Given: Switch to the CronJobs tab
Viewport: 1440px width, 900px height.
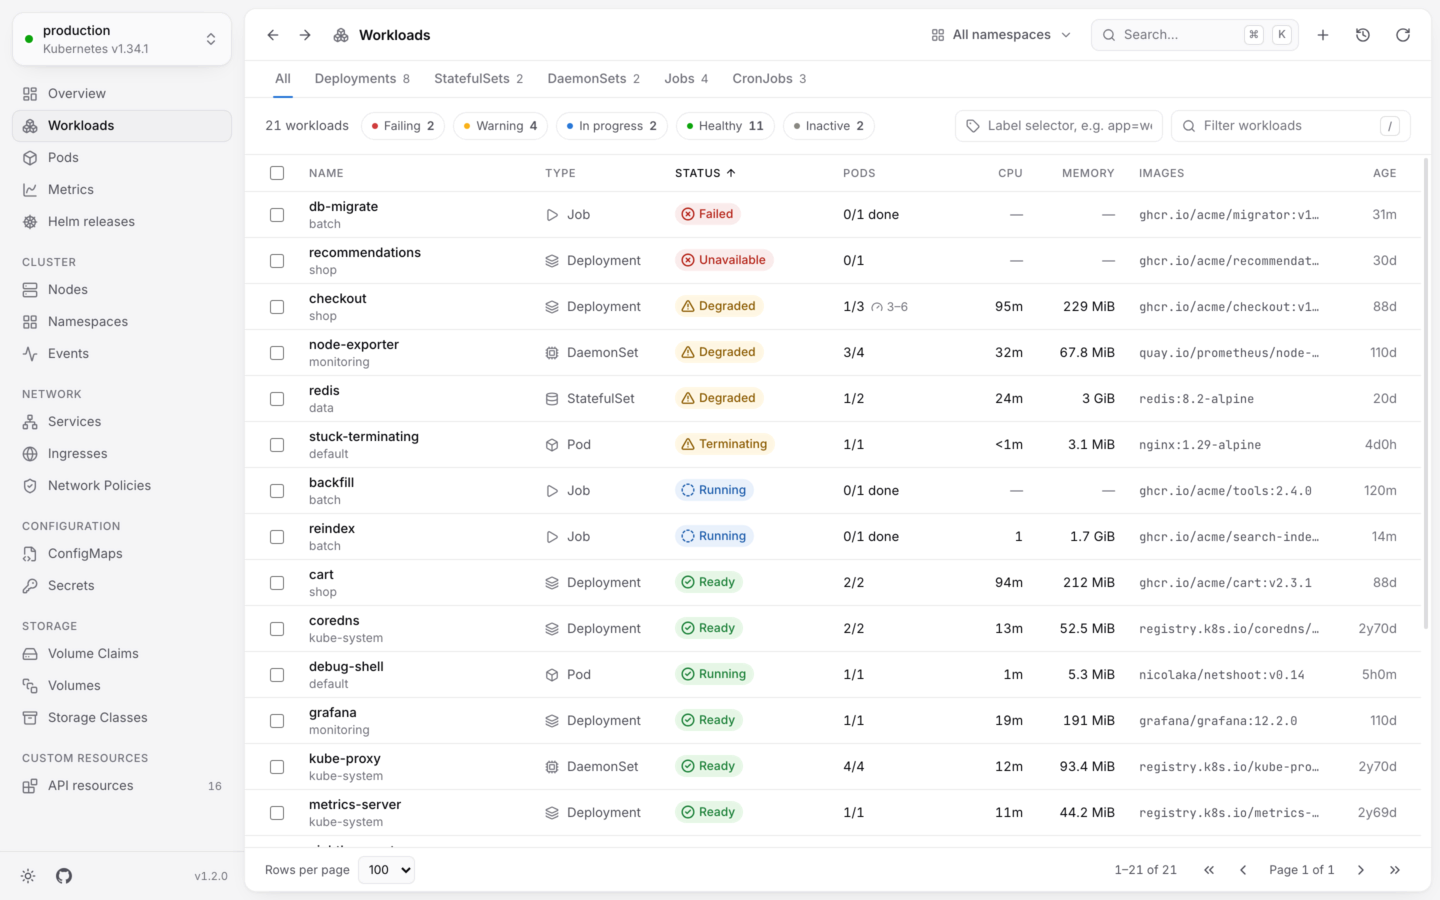Looking at the screenshot, I should point(769,79).
